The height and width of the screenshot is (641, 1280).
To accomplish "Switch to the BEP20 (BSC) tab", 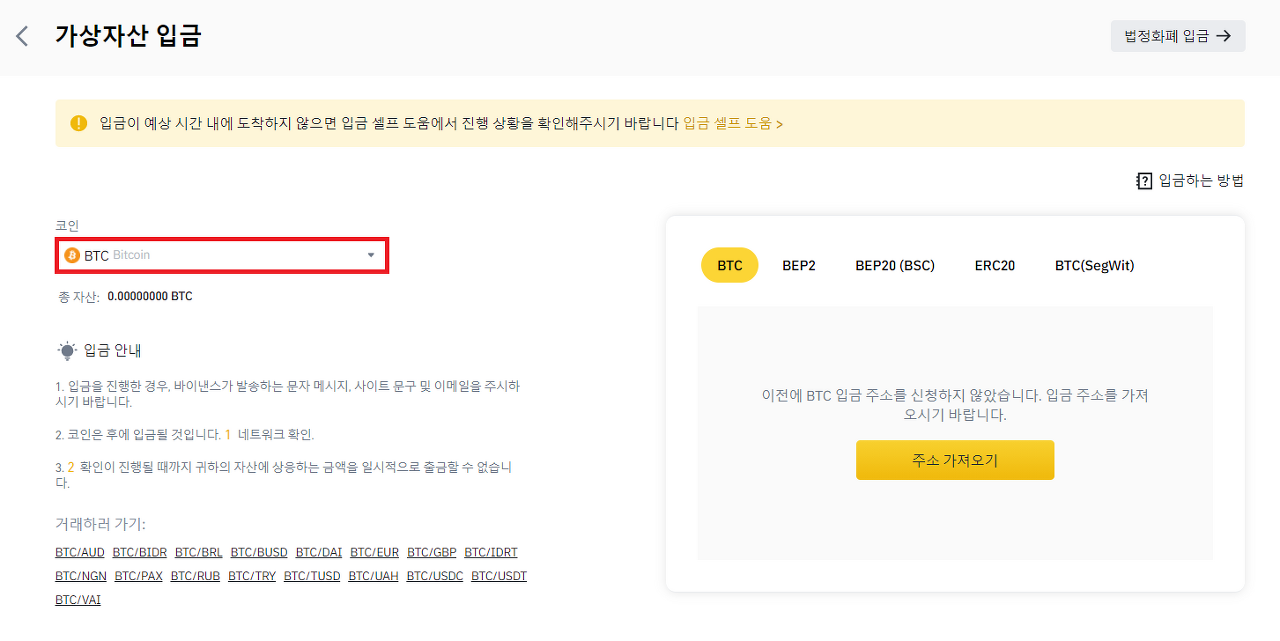I will point(894,265).
